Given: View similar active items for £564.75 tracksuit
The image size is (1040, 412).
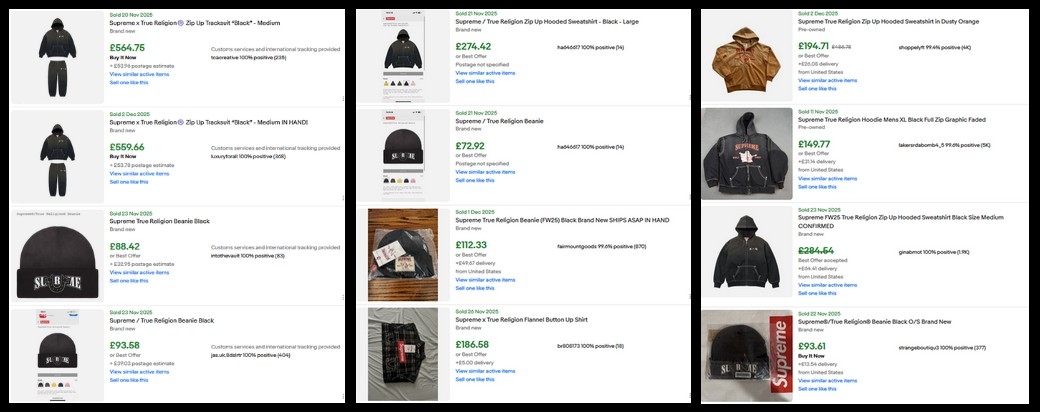Looking at the screenshot, I should point(139,74).
